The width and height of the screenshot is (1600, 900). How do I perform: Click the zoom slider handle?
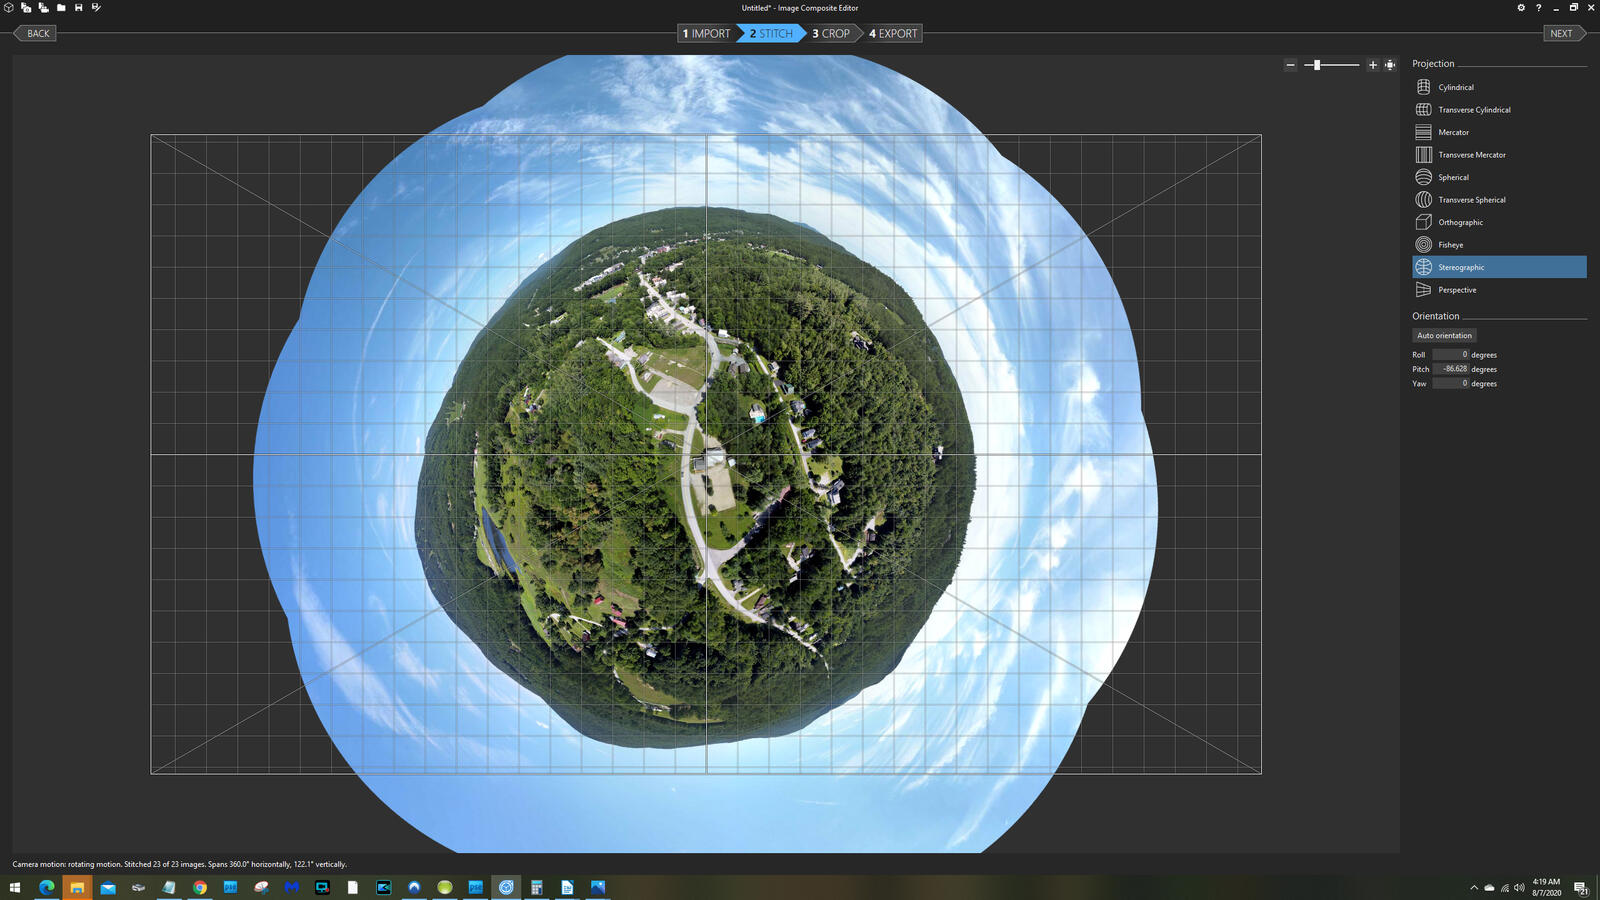pyautogui.click(x=1317, y=65)
